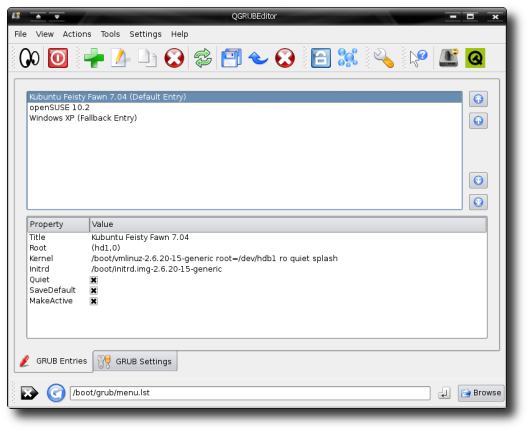Click the title bar shade up arrow
The width and height of the screenshot is (530, 432).
coord(39,16)
